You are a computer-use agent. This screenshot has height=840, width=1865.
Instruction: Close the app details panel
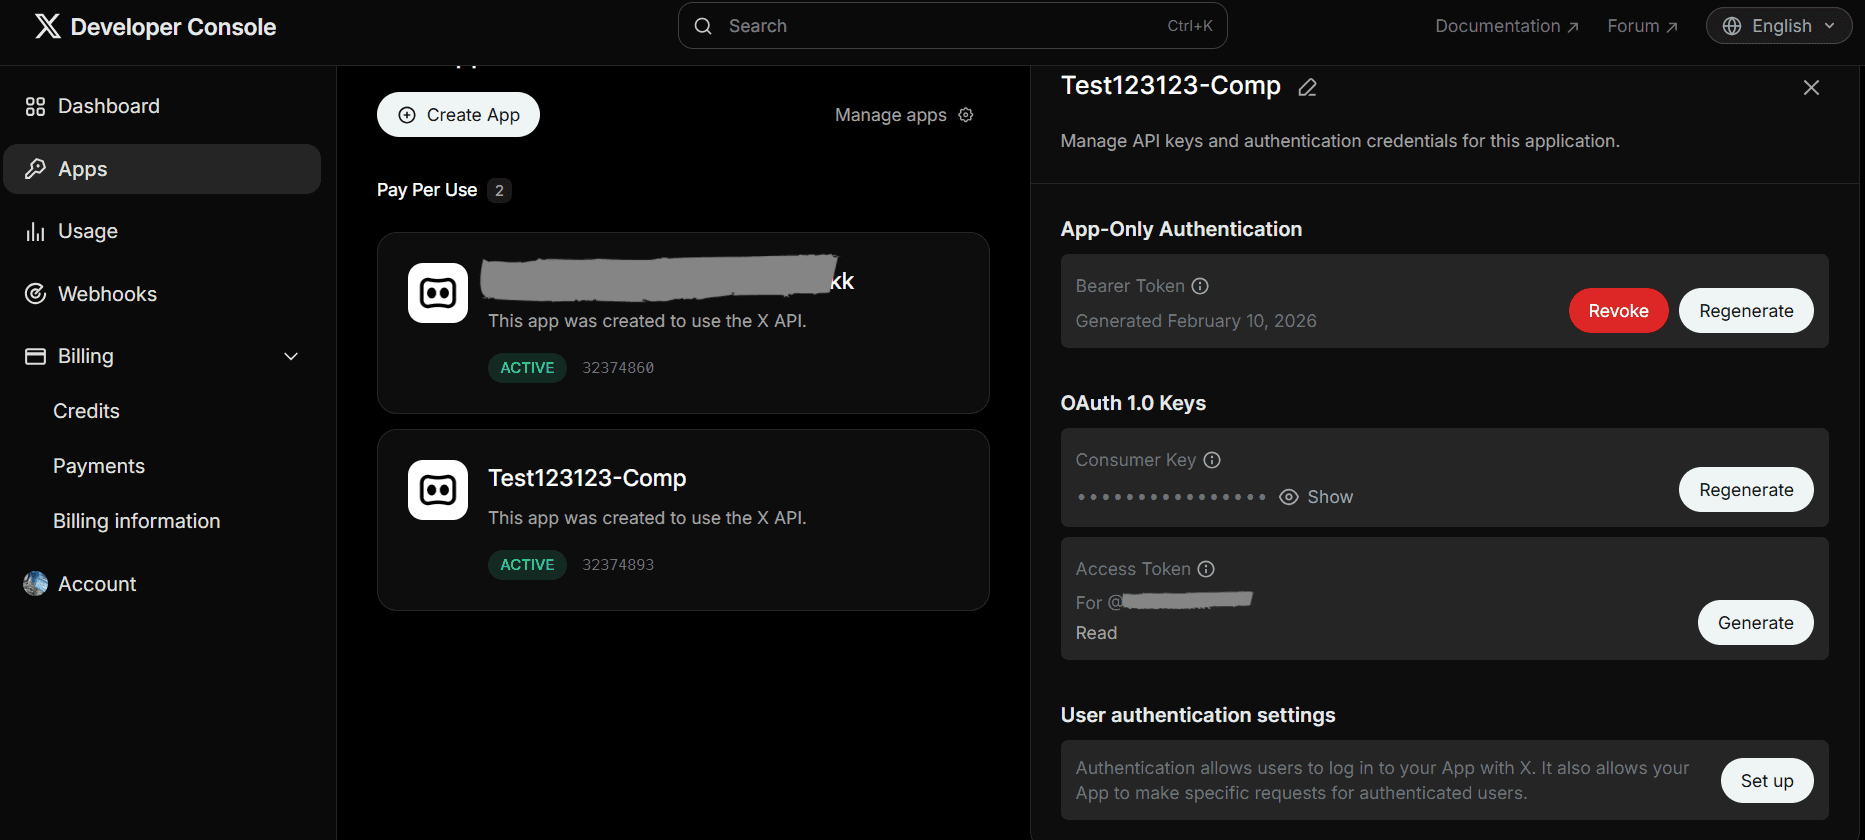(x=1811, y=88)
